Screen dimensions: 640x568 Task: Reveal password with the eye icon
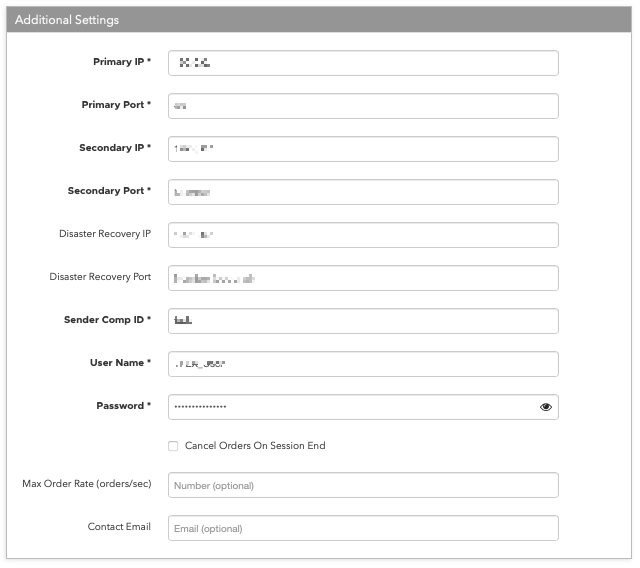tap(545, 407)
